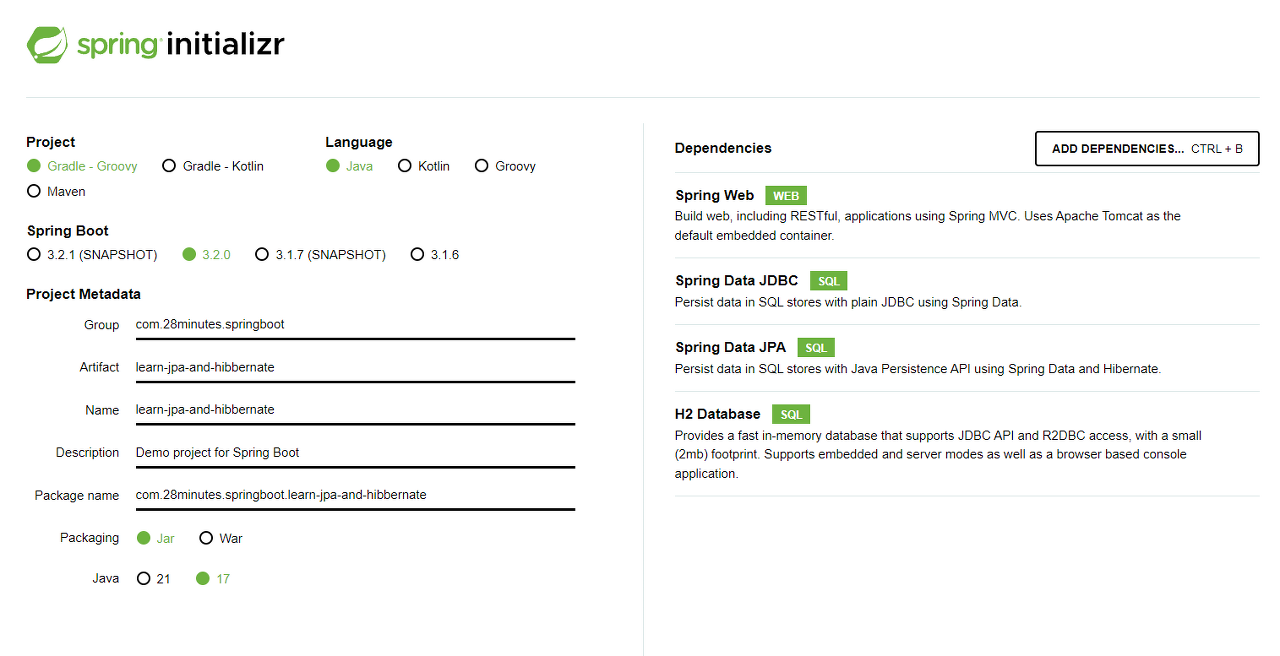Click the Spring Web dependency entry

(714, 196)
